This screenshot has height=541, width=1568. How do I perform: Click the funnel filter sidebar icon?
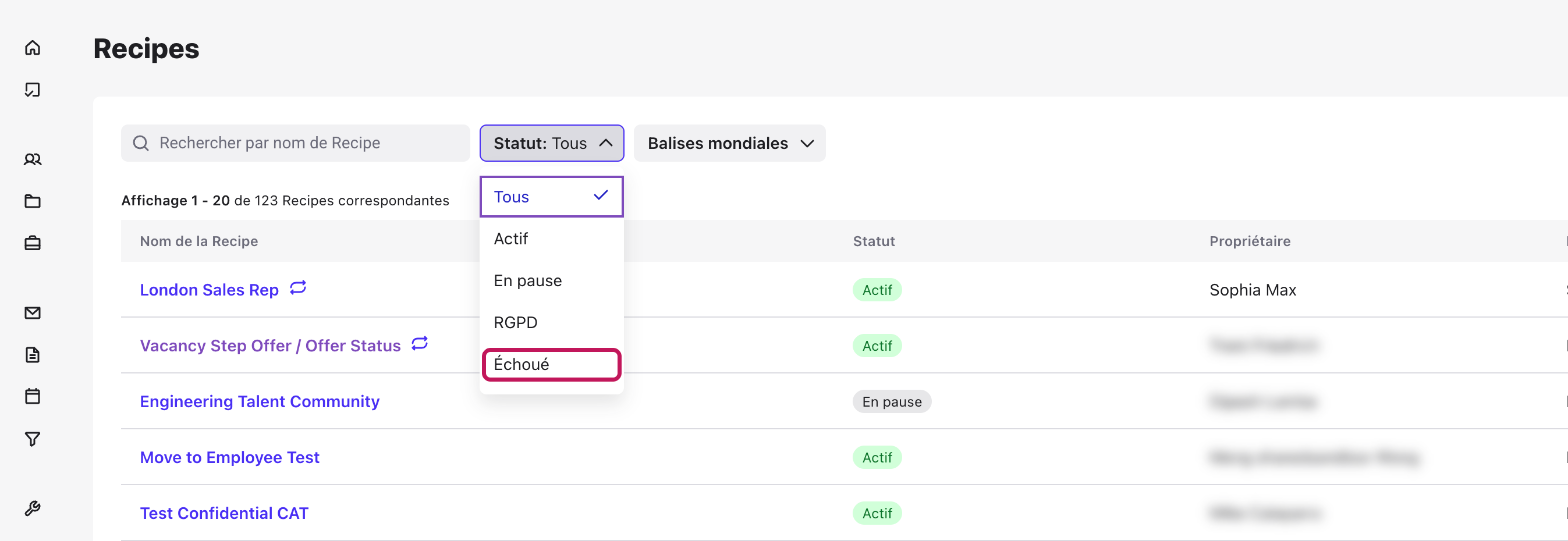point(33,439)
